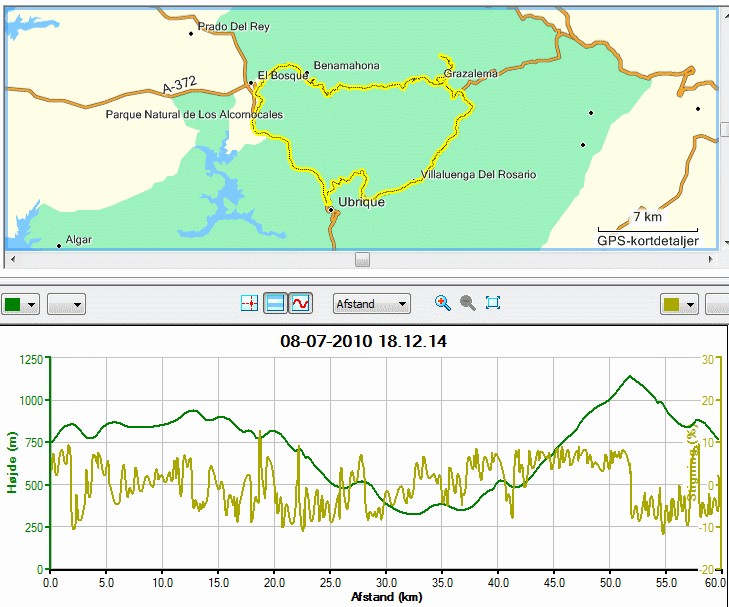Click the map vertical scrollbar down arrow

[x=725, y=242]
